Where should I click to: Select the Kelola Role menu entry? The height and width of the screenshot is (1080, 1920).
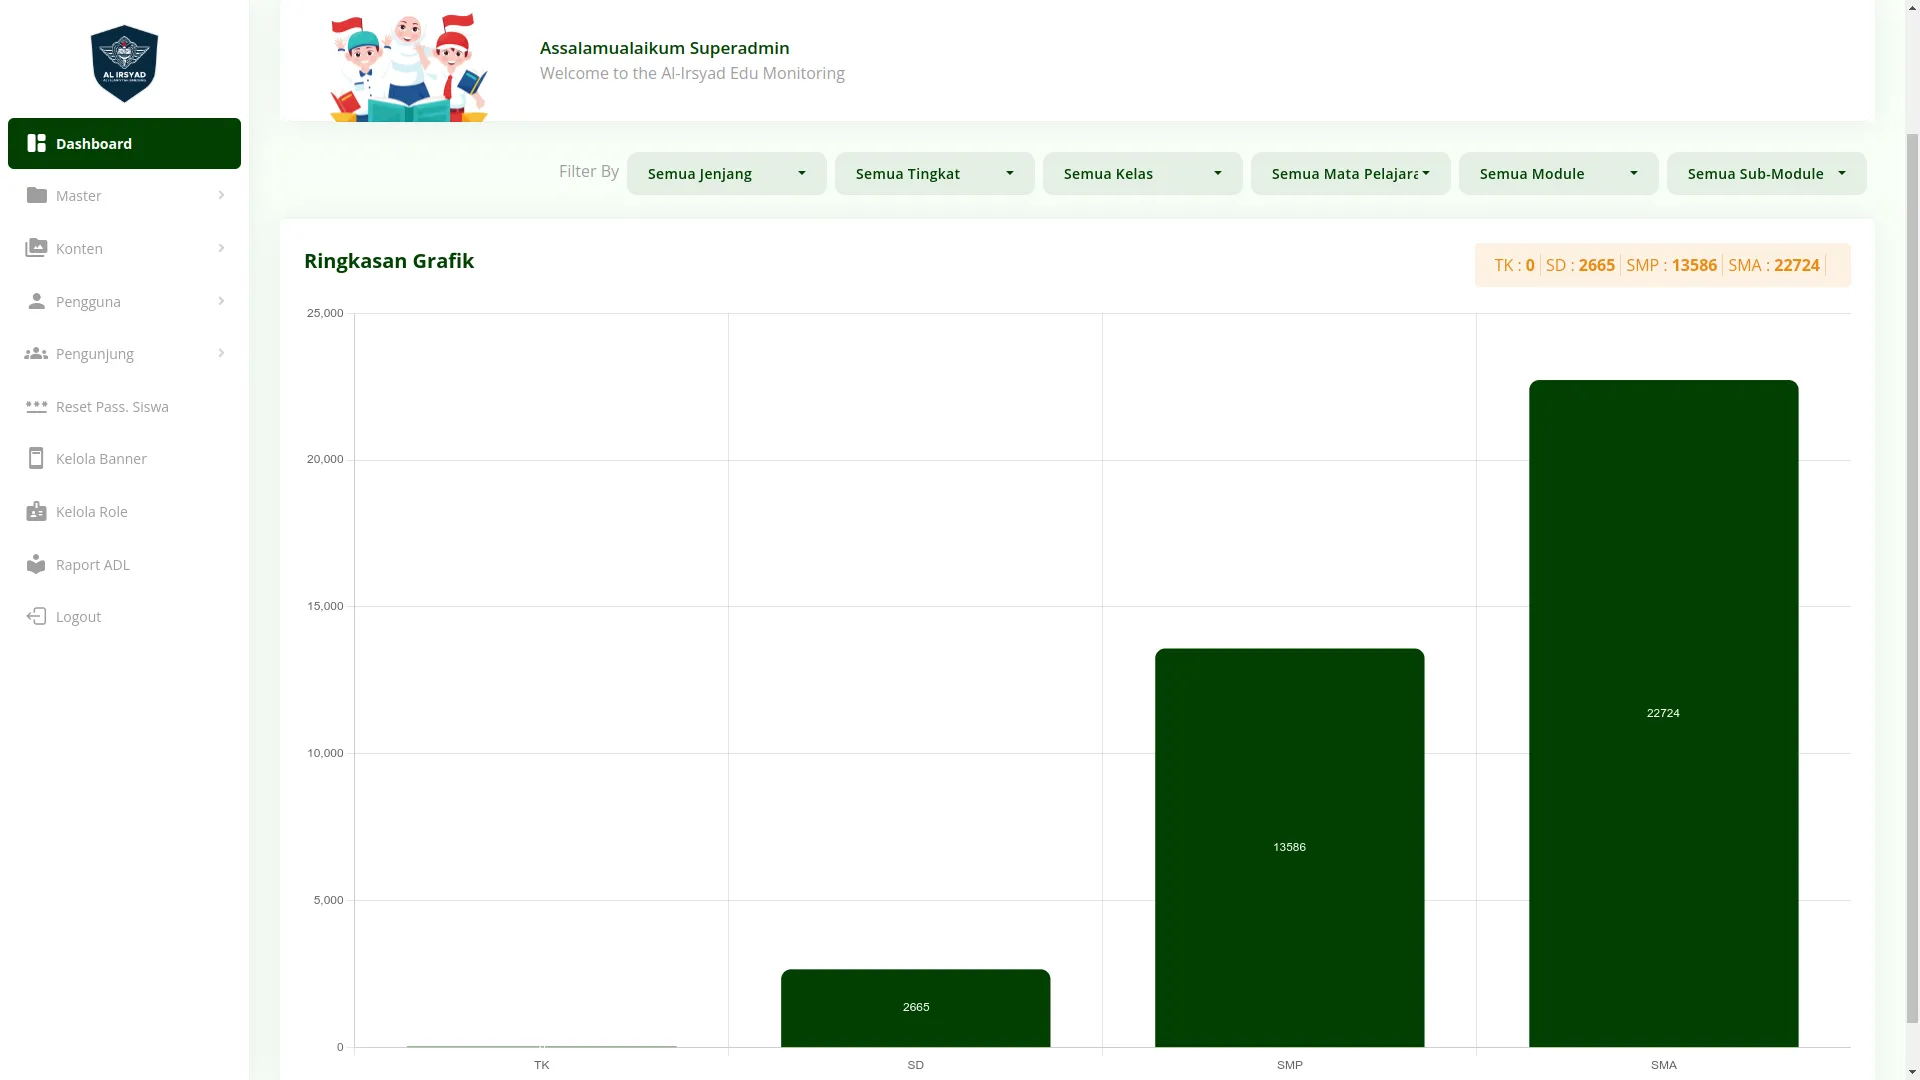(92, 511)
